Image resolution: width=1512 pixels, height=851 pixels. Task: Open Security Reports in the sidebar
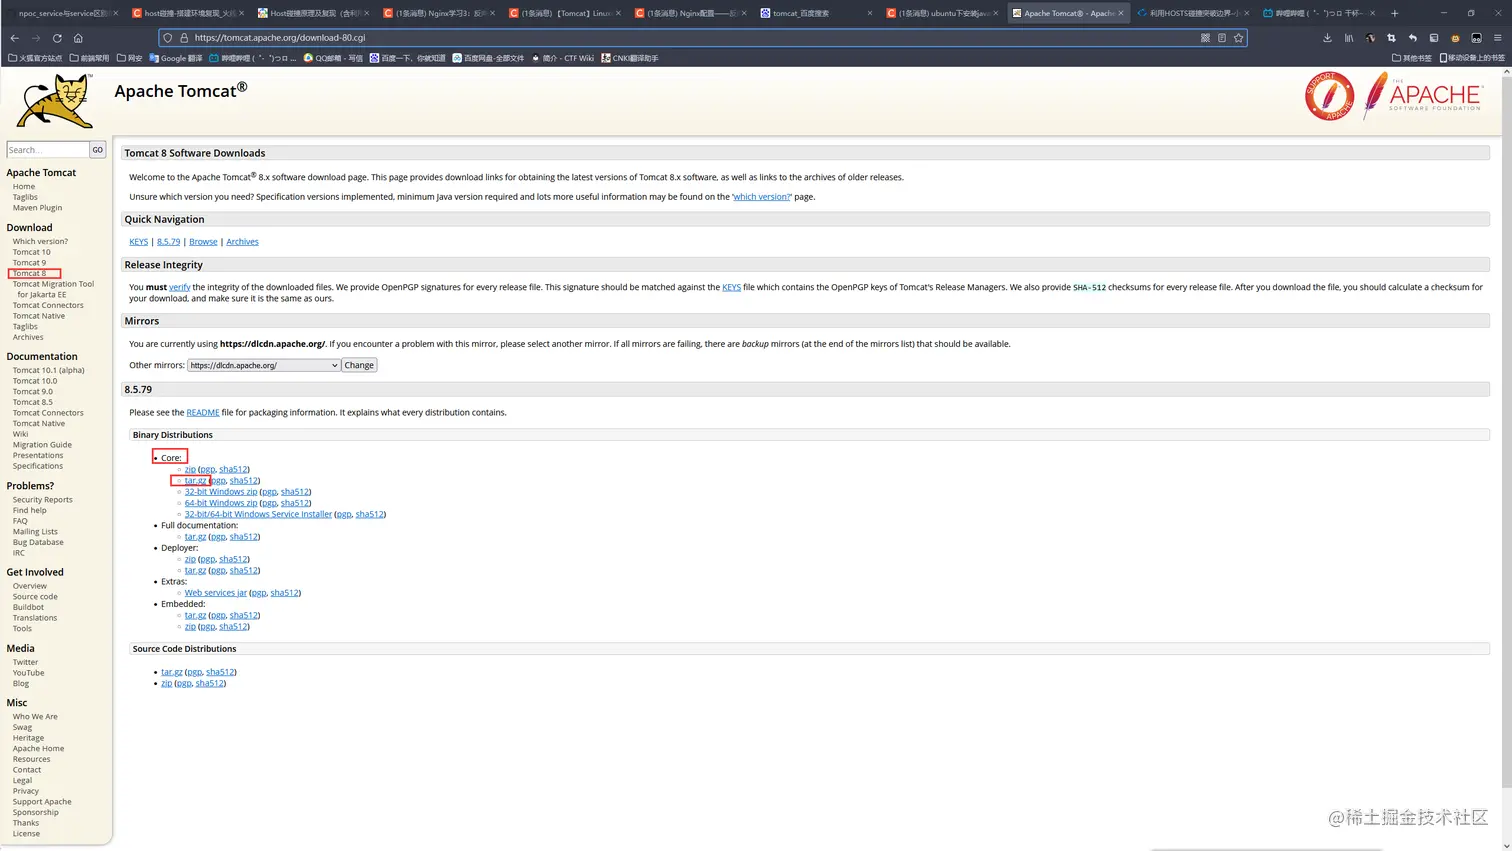click(x=42, y=500)
